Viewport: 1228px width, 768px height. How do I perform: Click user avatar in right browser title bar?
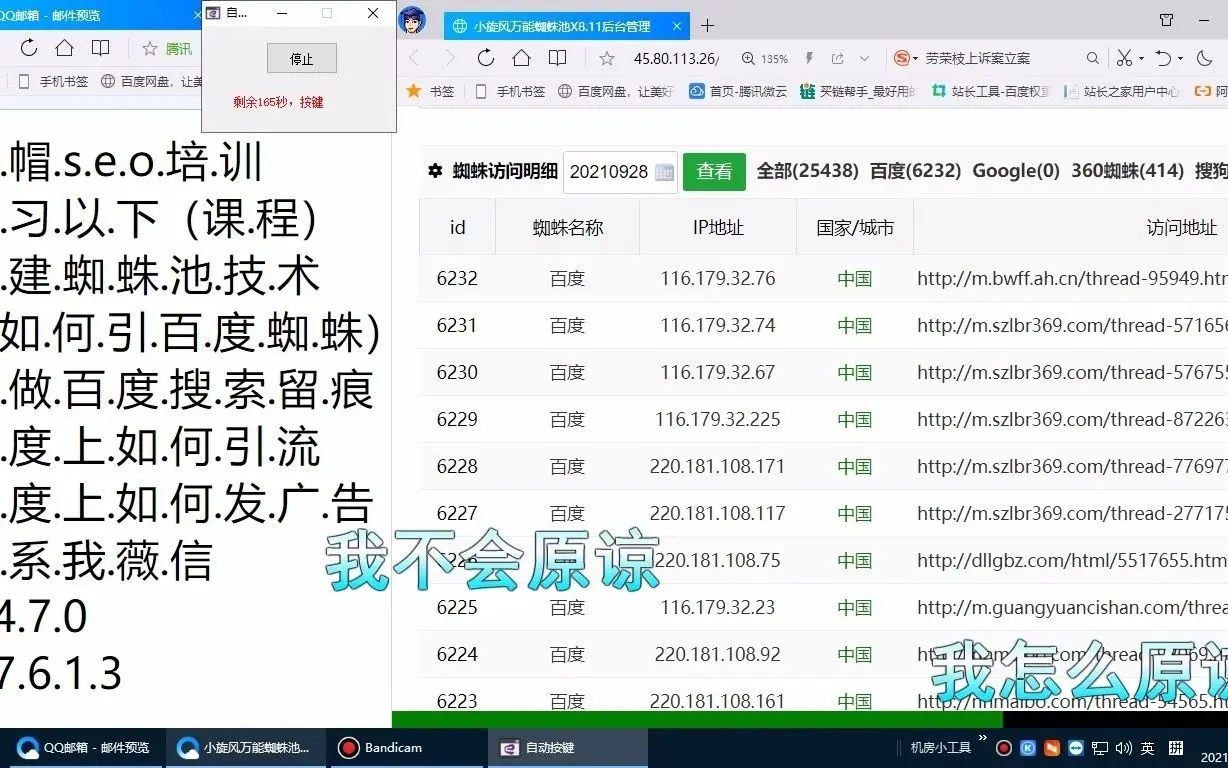click(x=412, y=20)
